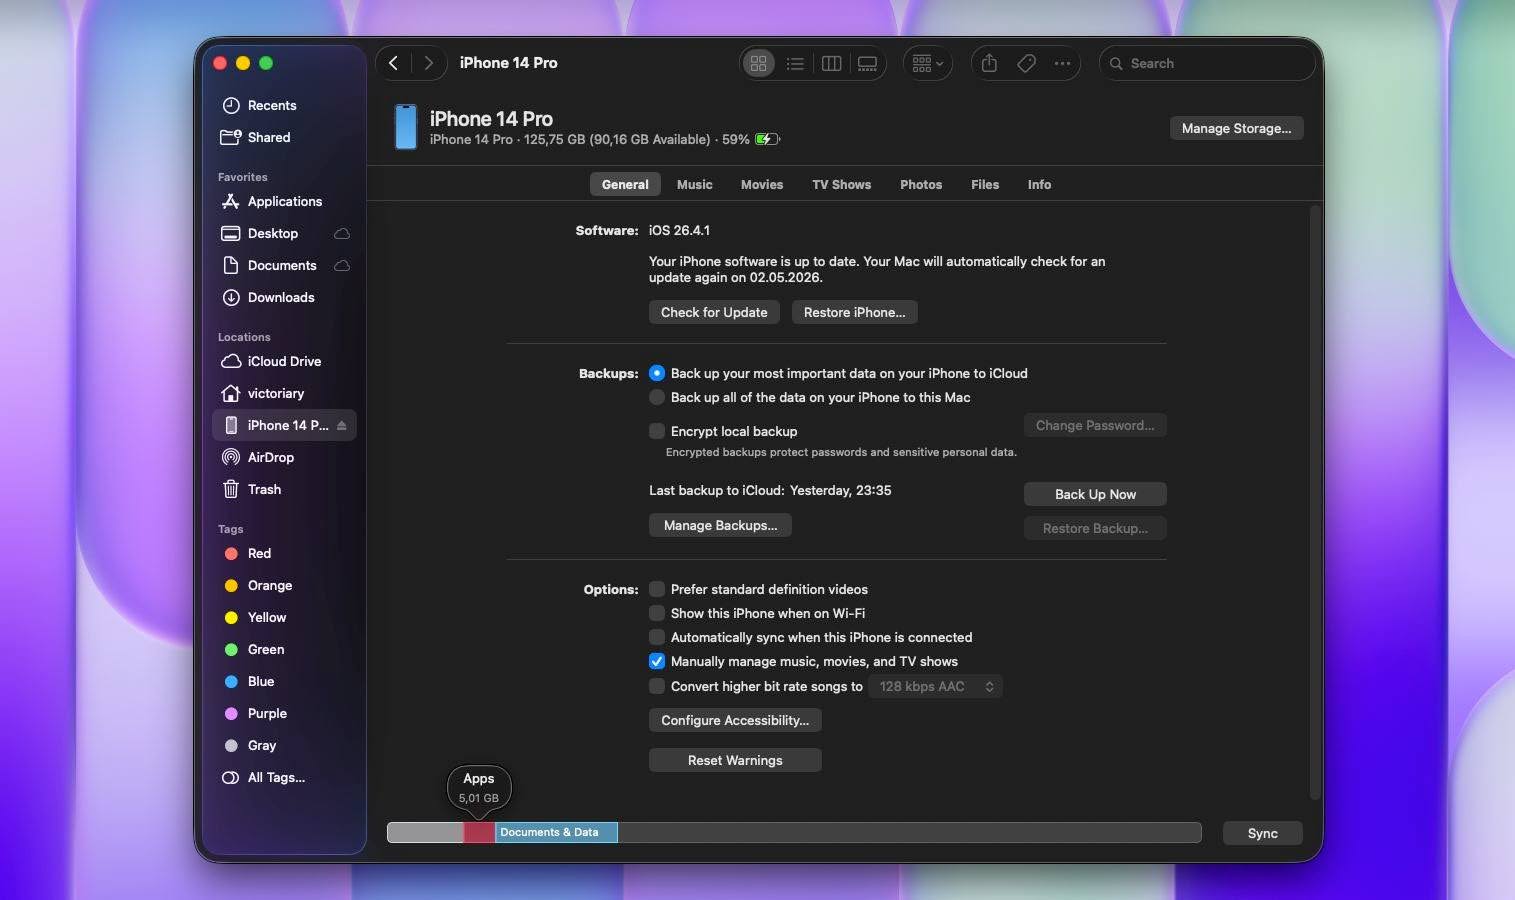Open Applications in the sidebar
The height and width of the screenshot is (900, 1515).
[x=284, y=201]
